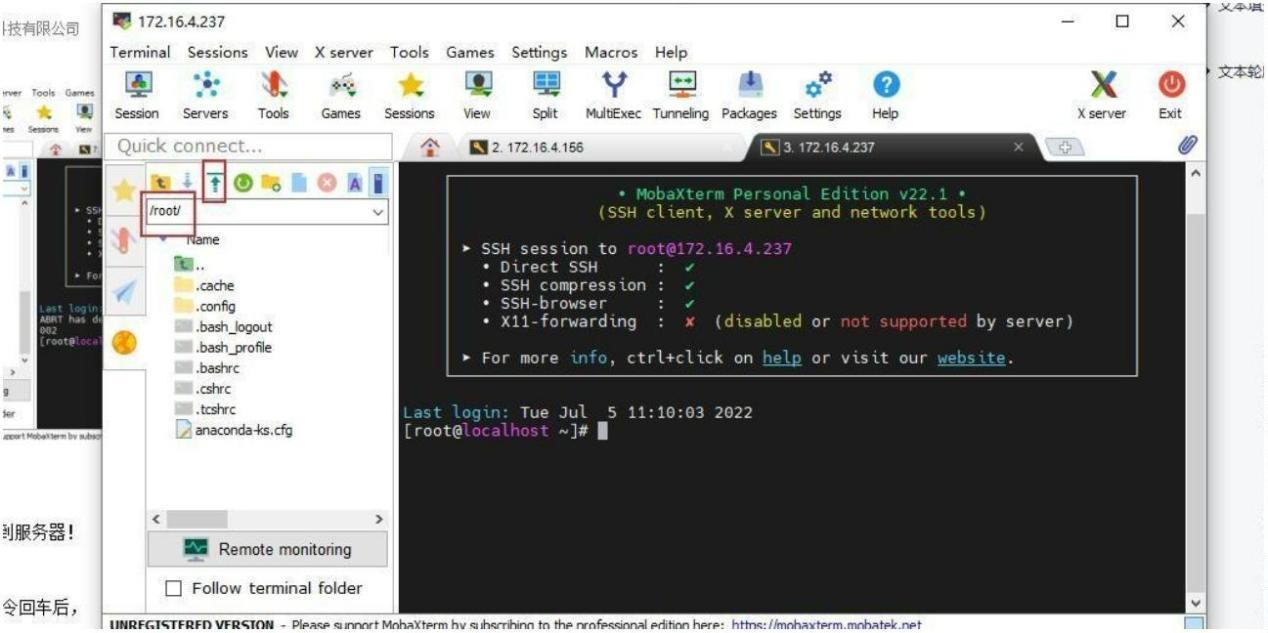
Task: Open the Tools menu in menu bar
Action: pos(409,52)
